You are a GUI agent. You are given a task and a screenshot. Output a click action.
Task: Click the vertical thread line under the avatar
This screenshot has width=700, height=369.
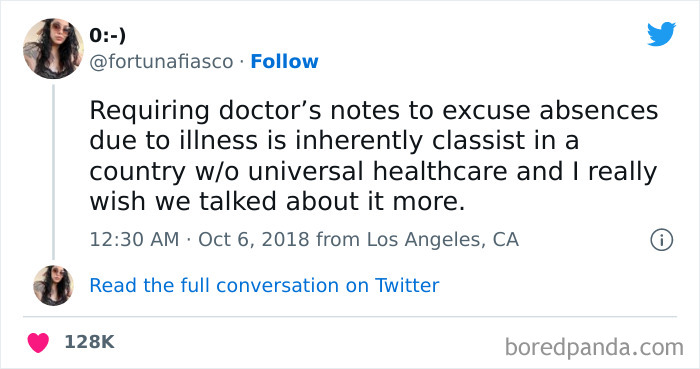click(54, 172)
